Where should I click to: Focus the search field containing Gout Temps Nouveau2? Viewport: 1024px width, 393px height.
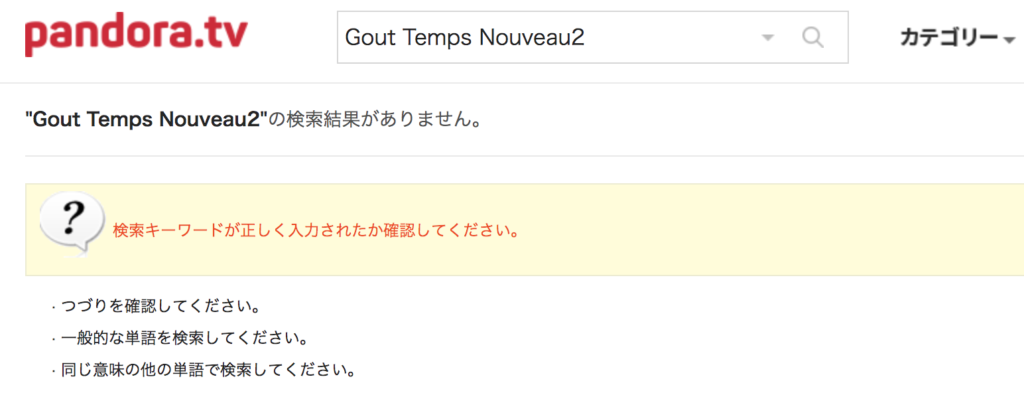coord(592,37)
